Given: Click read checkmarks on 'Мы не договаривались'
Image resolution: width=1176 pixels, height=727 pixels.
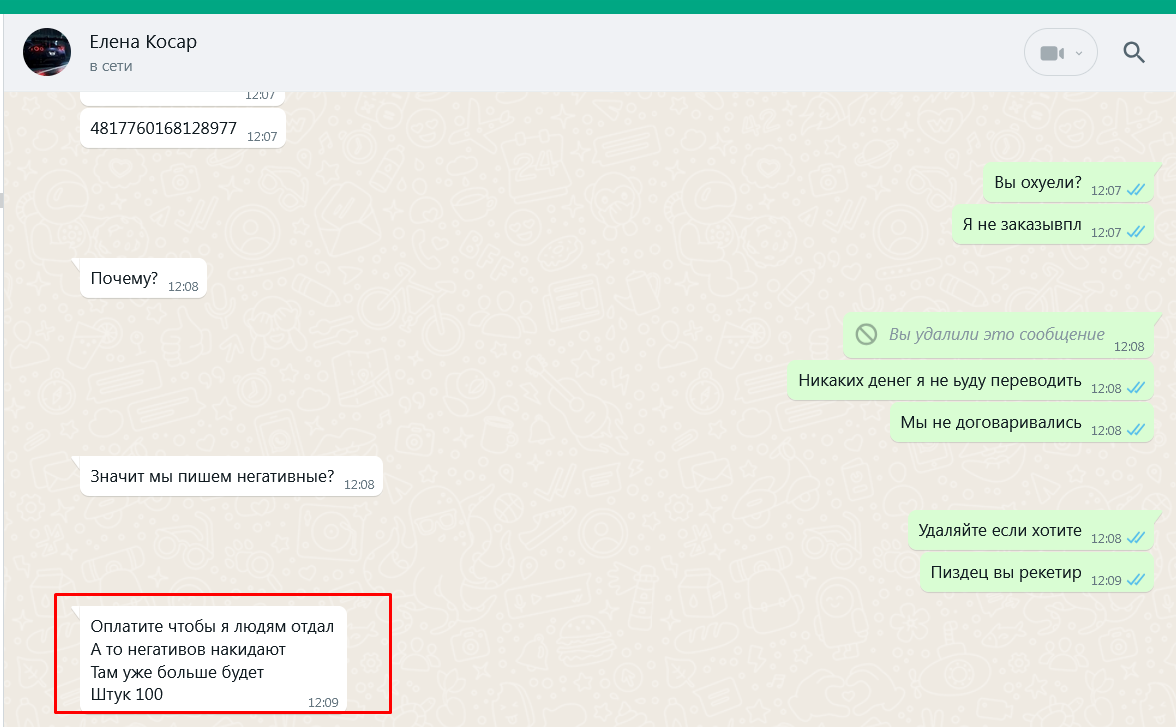Looking at the screenshot, I should click(x=1136, y=430).
